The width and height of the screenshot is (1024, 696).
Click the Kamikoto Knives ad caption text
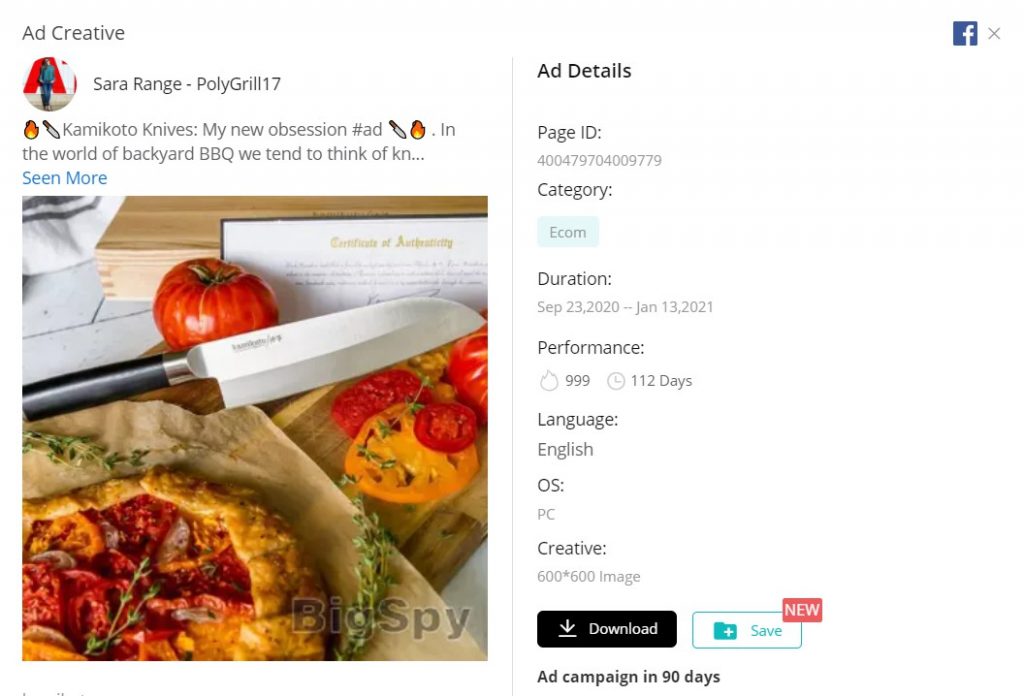[x=239, y=142]
